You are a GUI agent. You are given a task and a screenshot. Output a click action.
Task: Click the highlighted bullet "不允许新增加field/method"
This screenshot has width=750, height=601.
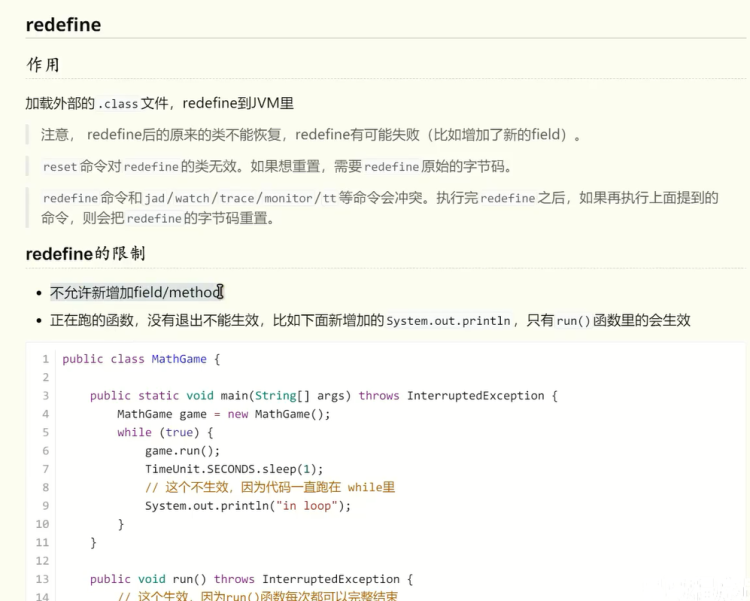tap(136, 292)
